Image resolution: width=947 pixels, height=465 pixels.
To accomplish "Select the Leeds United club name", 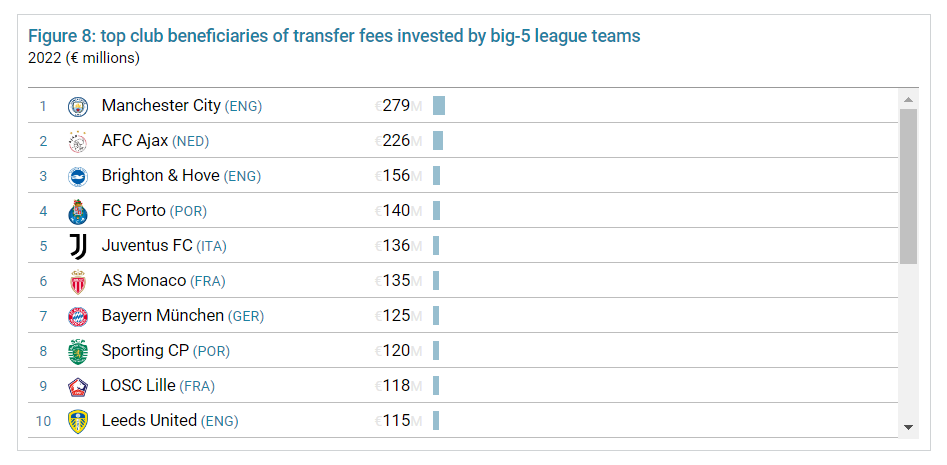I will [x=149, y=420].
